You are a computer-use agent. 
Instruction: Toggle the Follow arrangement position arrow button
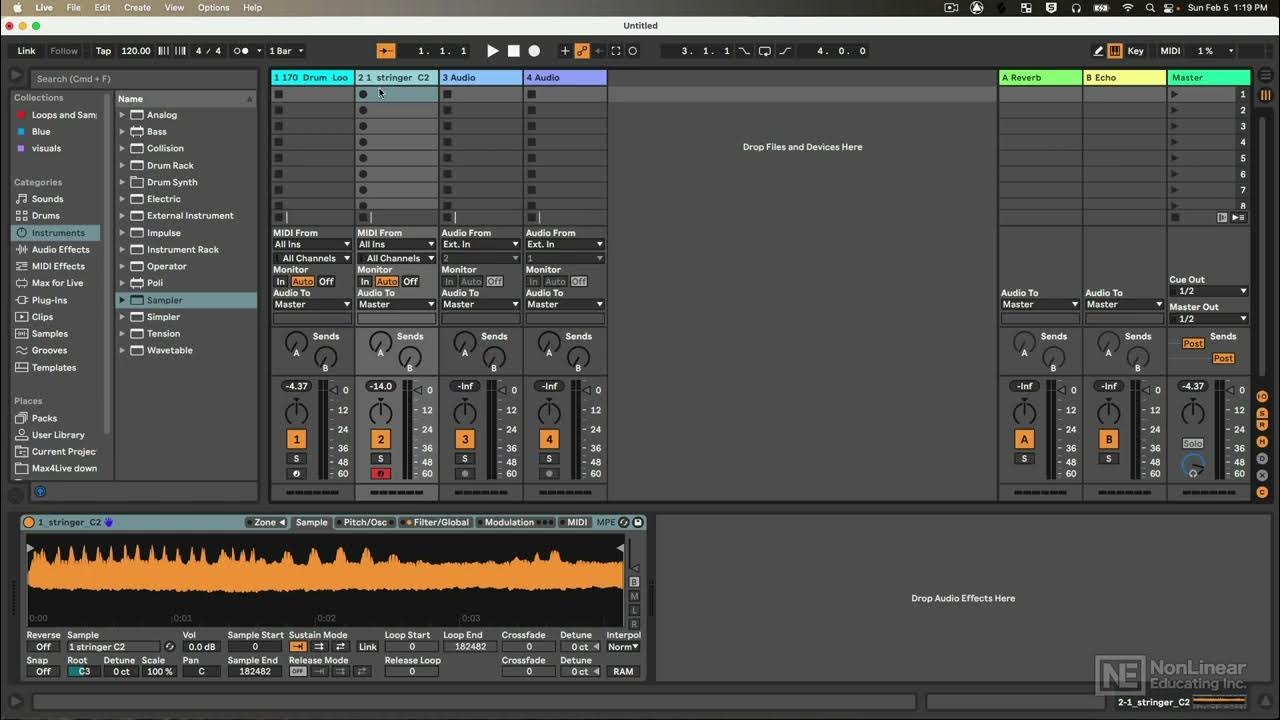(386, 51)
